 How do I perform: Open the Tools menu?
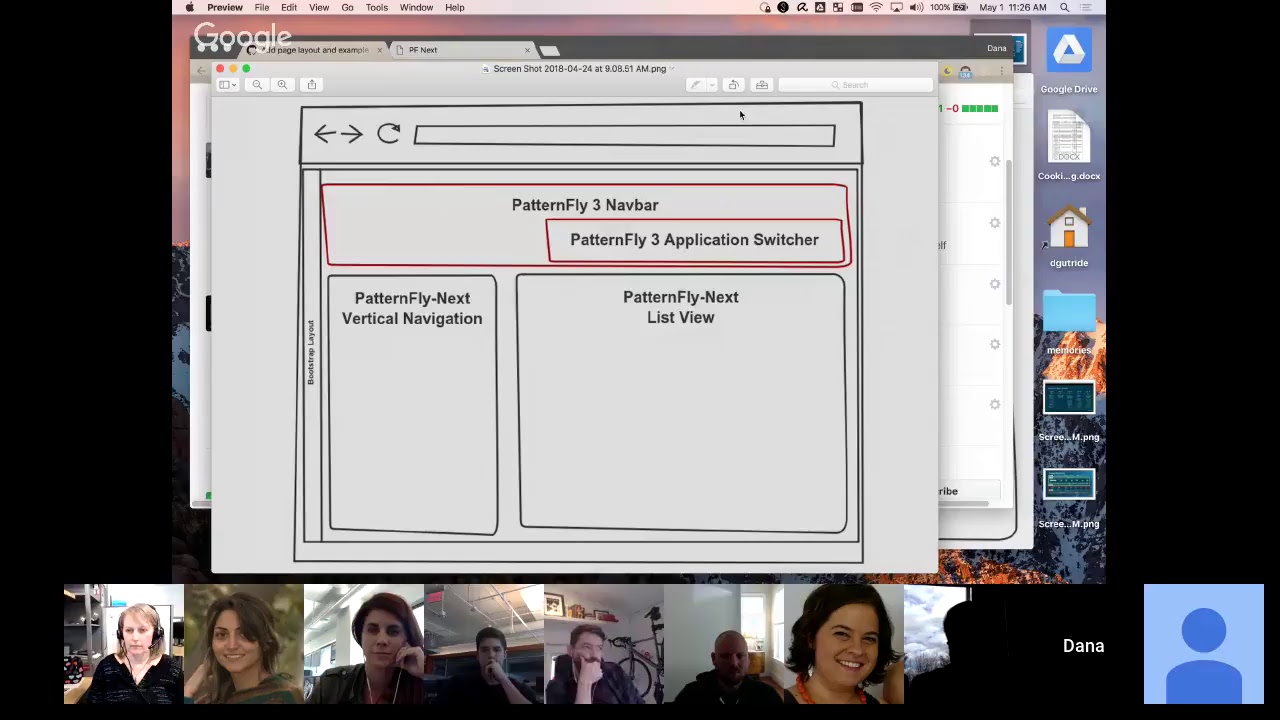coord(376,7)
